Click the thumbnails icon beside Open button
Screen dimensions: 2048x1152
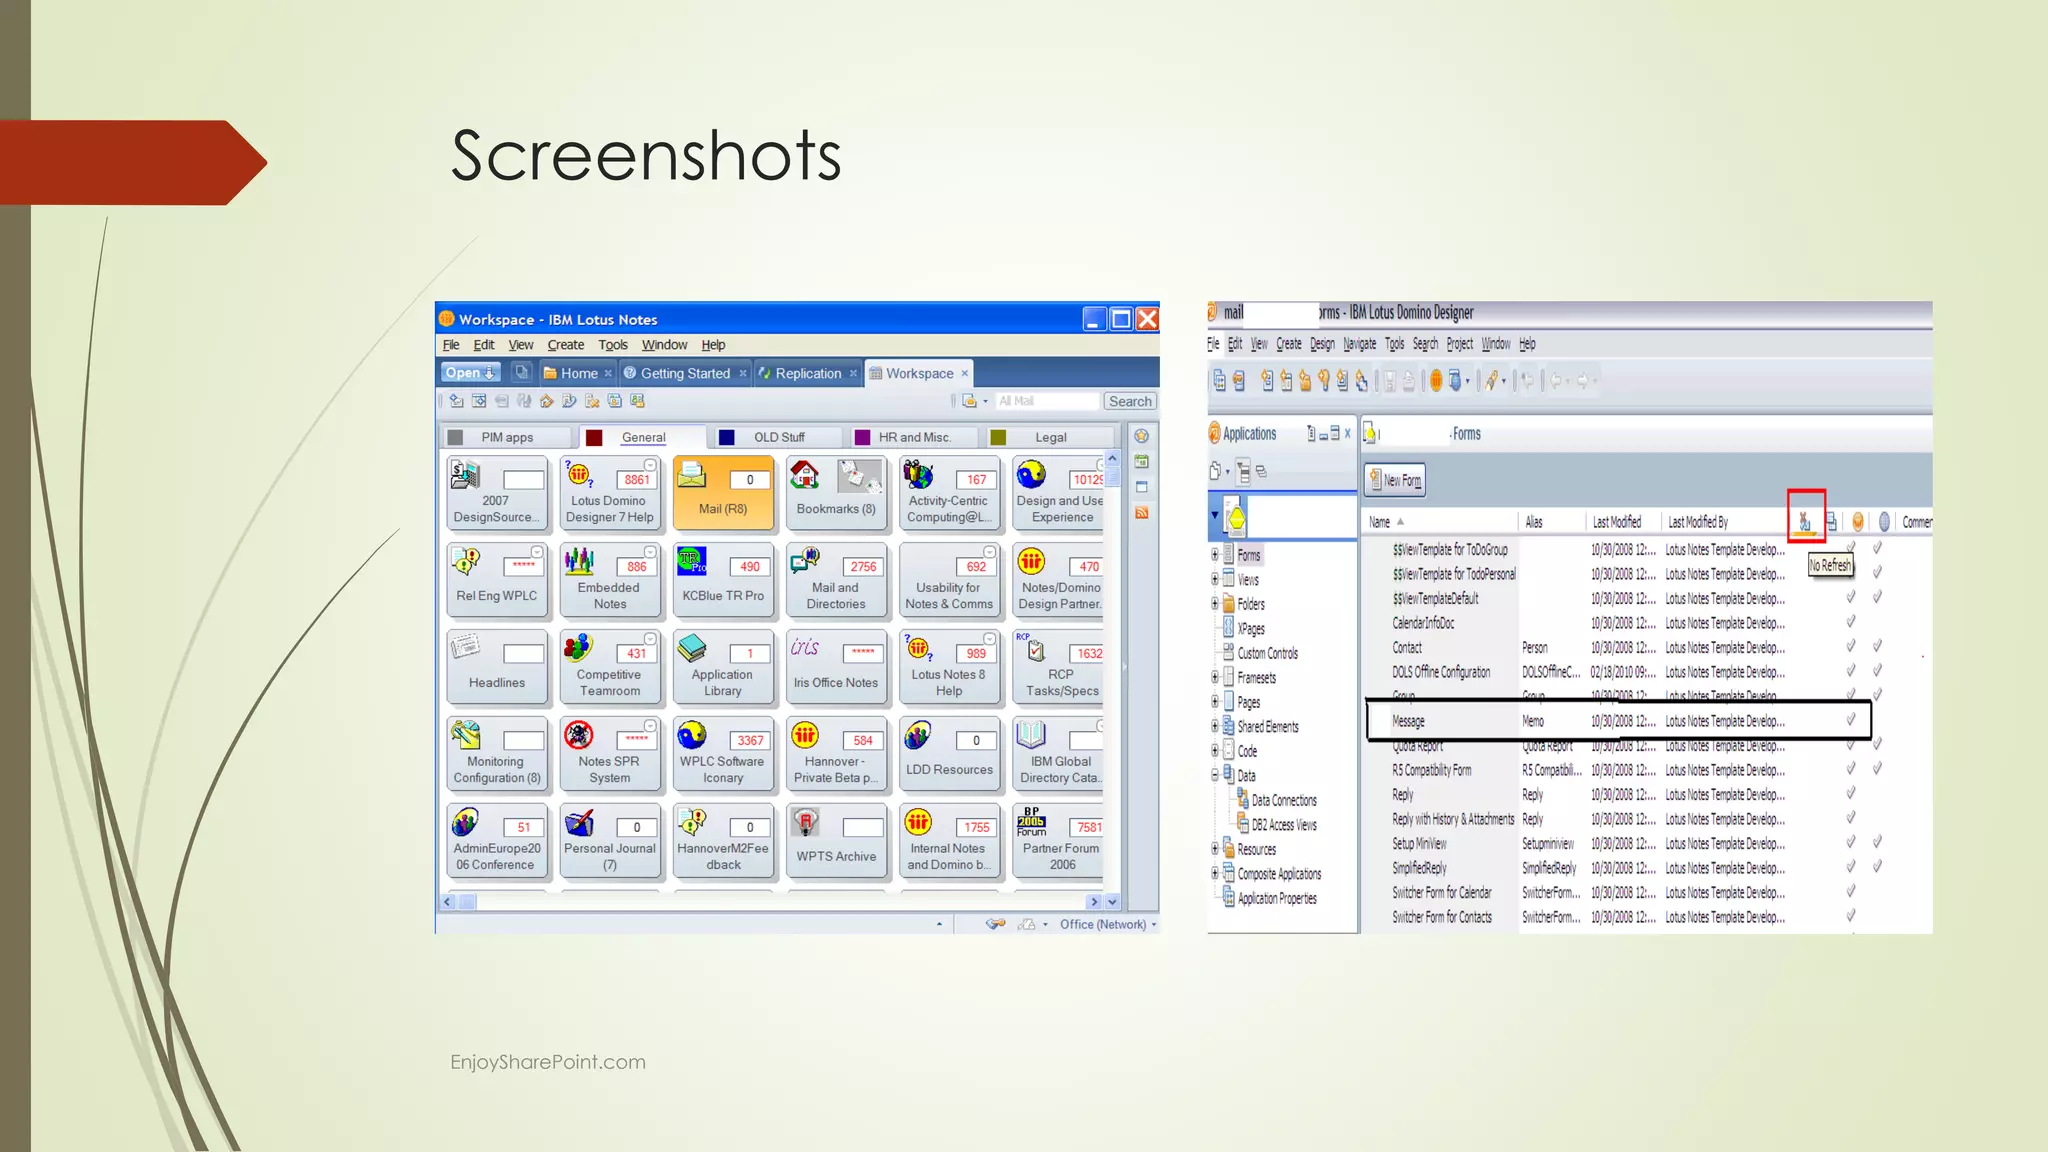click(521, 373)
